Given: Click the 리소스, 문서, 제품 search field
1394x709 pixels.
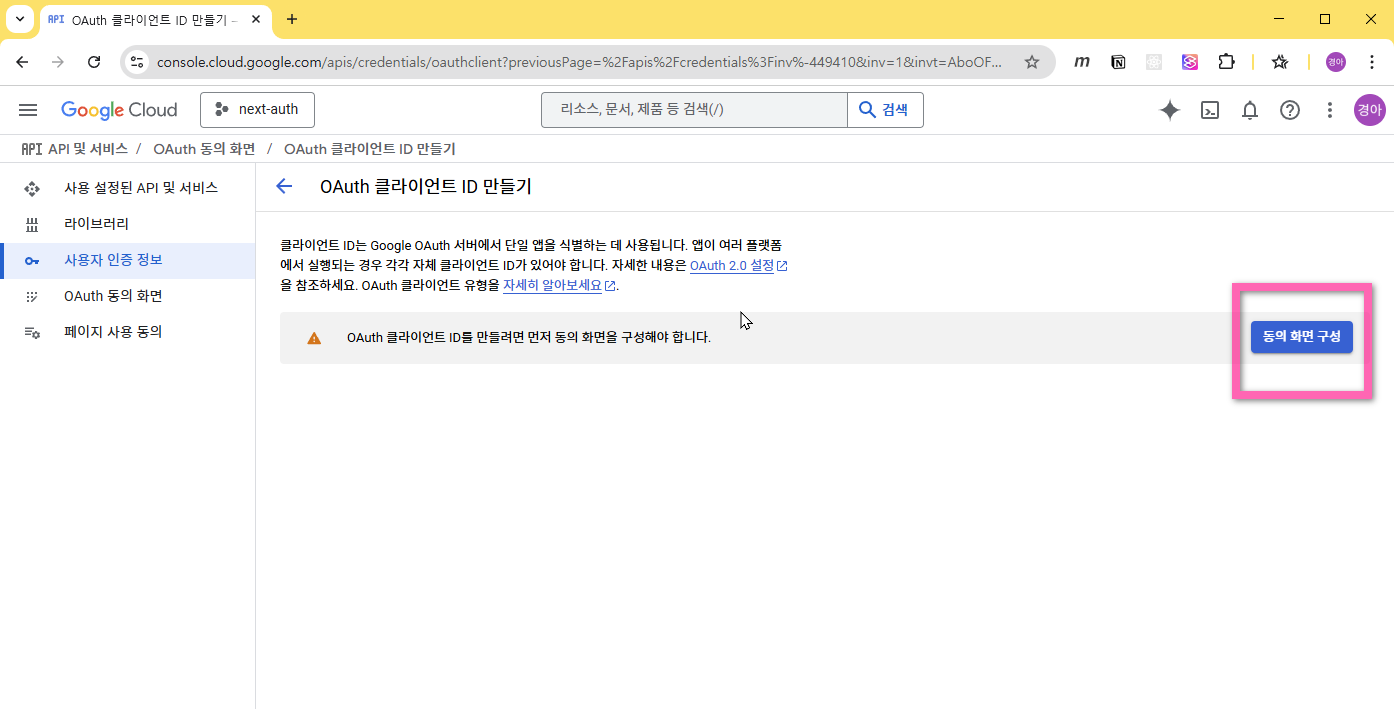Looking at the screenshot, I should [693, 110].
